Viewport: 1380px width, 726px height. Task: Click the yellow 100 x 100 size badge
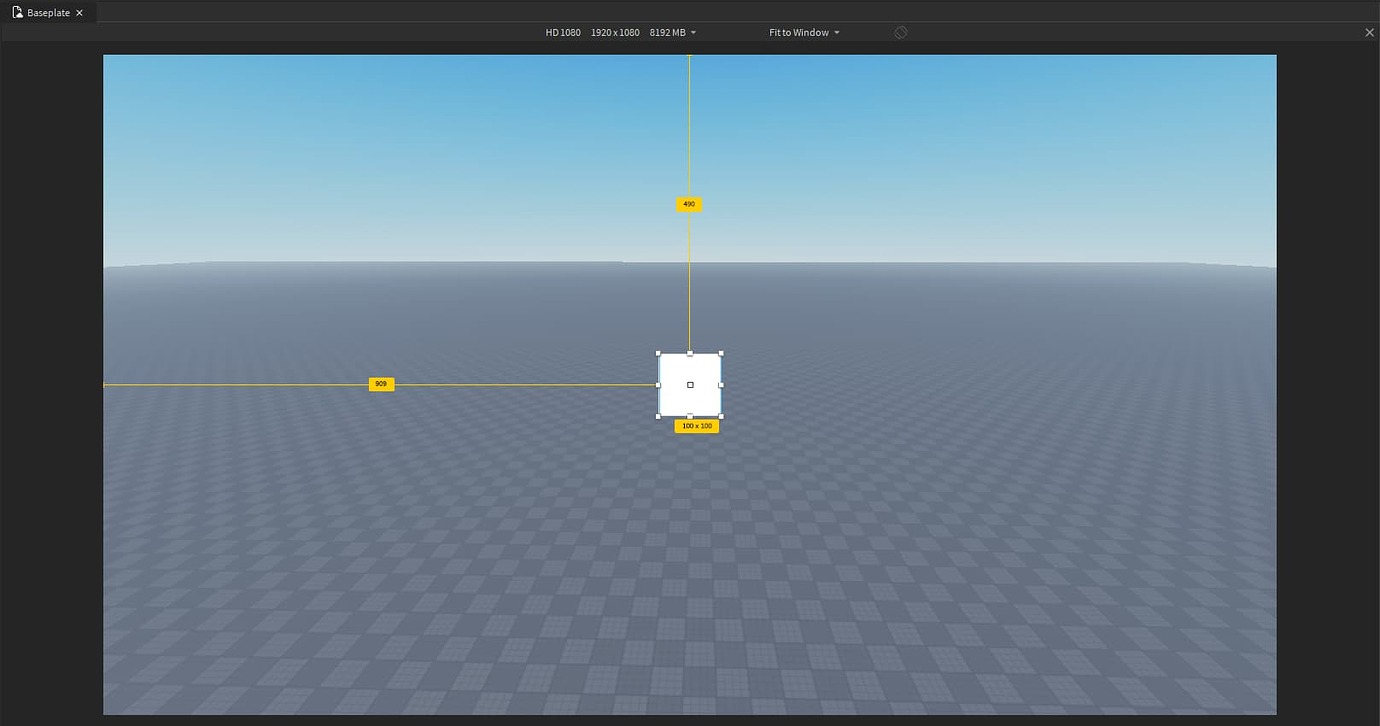click(695, 425)
